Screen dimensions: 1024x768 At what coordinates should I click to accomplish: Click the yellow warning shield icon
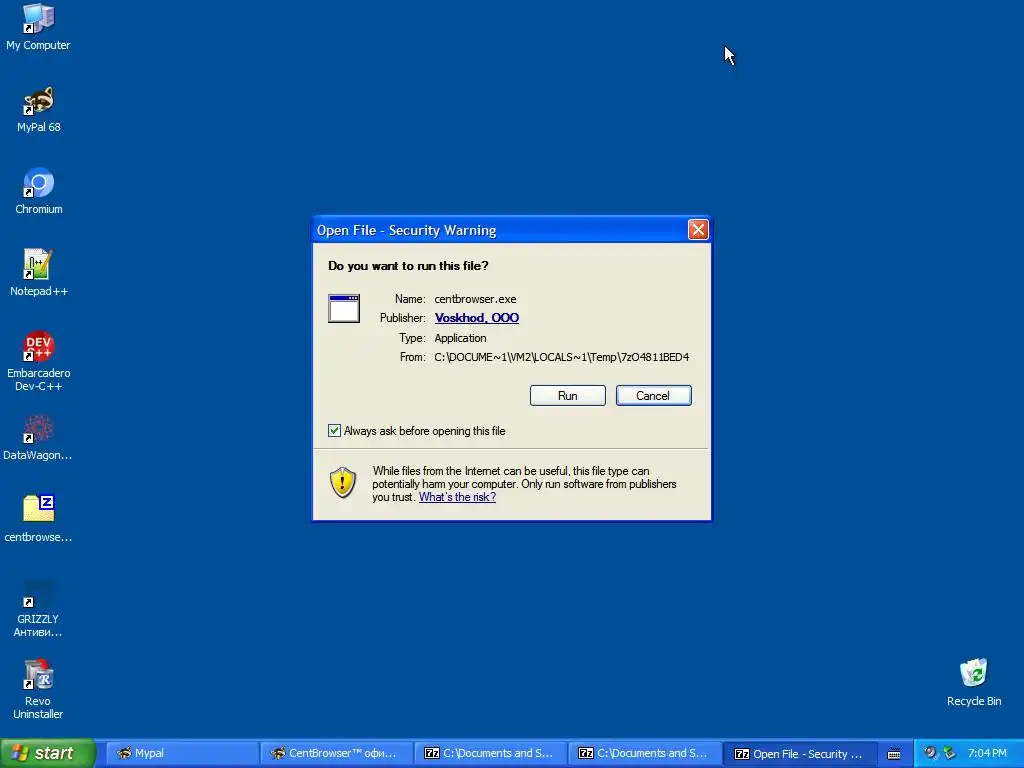tap(343, 483)
